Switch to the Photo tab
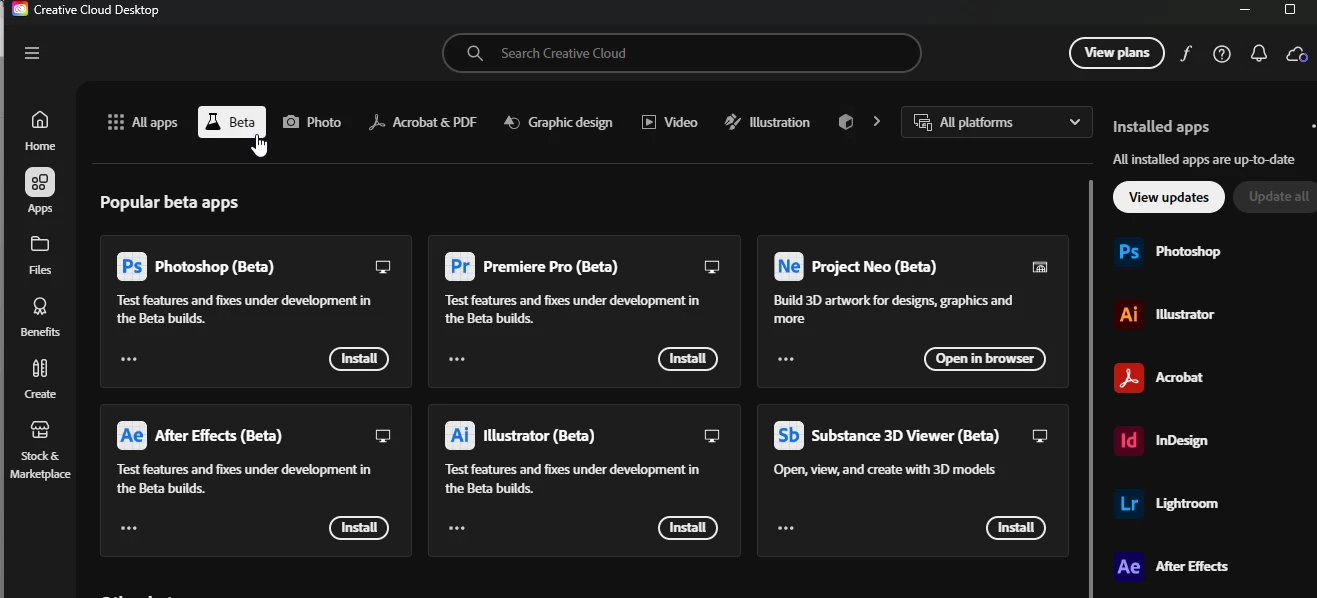 pyautogui.click(x=312, y=122)
